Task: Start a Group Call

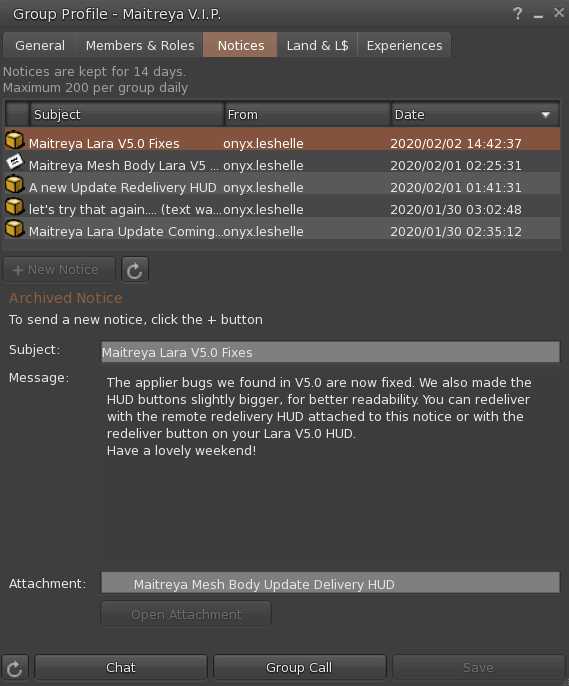Action: coord(299,668)
